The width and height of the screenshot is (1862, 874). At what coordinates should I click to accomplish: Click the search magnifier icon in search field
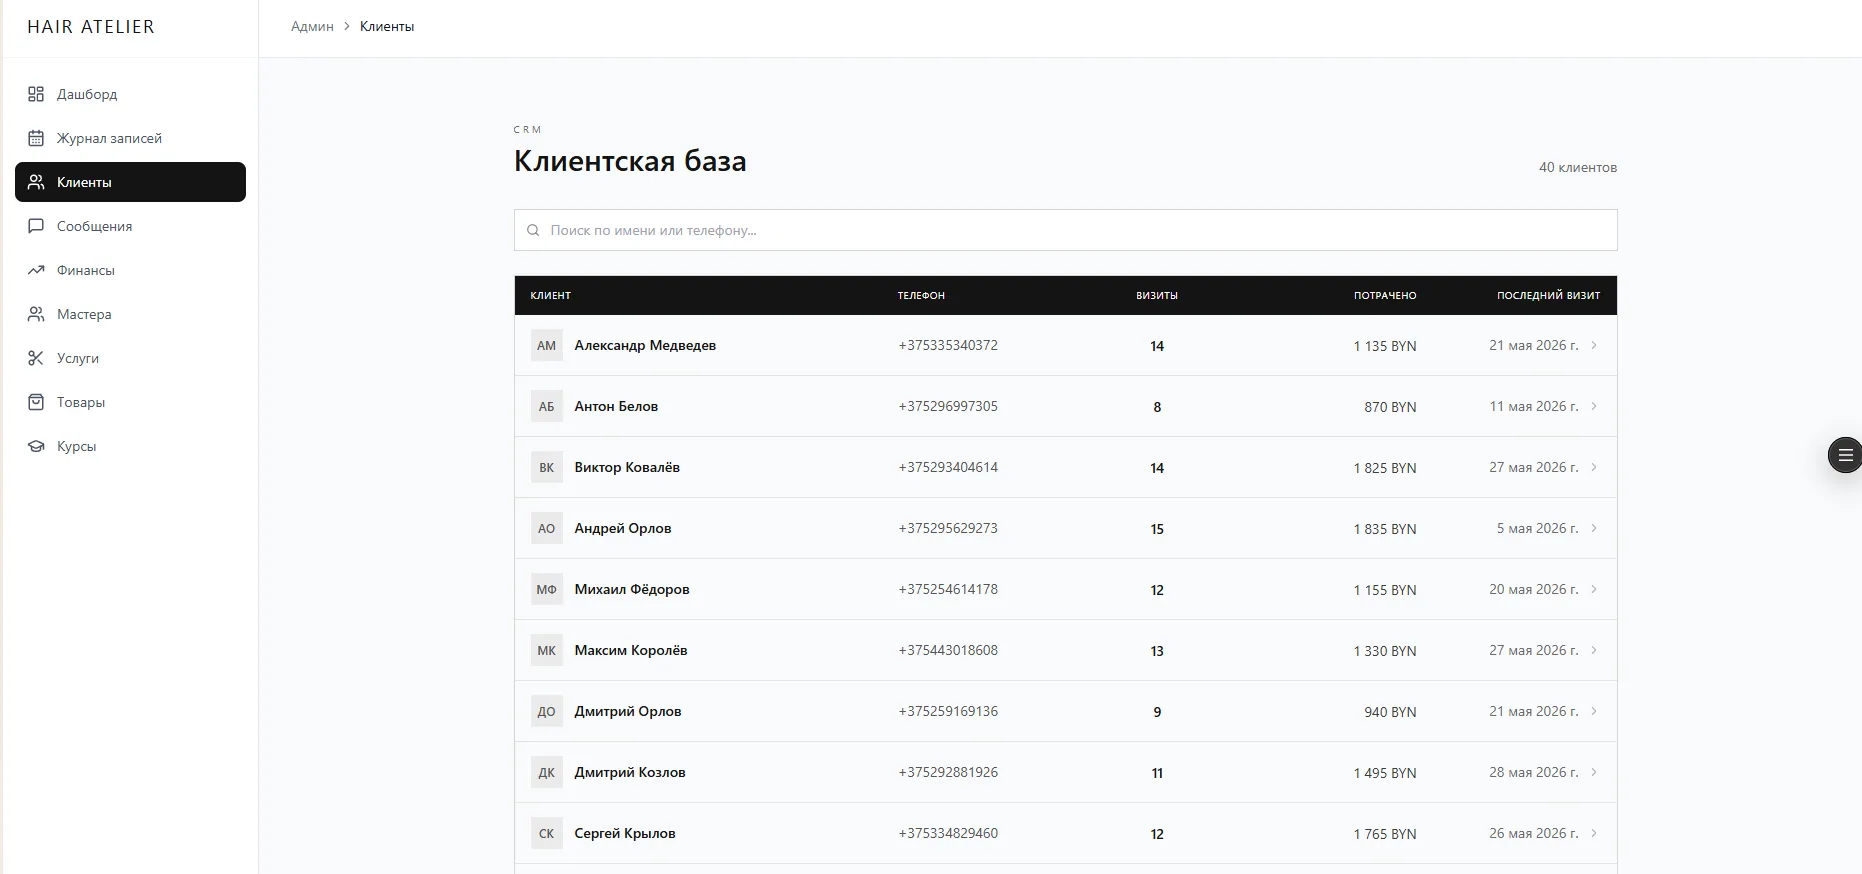[533, 230]
